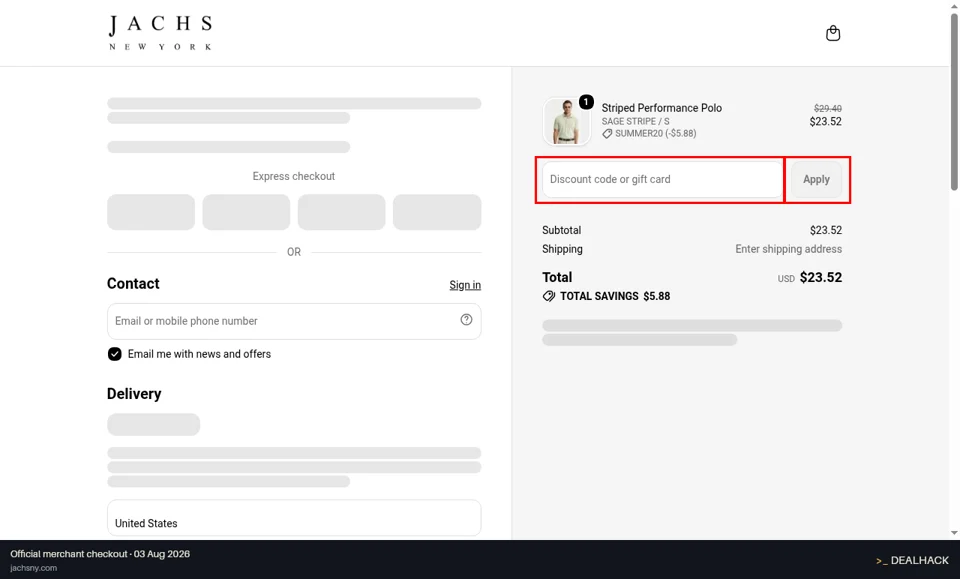The image size is (960, 579).
Task: Click the last express checkout placeholder button
Action: coord(437,212)
